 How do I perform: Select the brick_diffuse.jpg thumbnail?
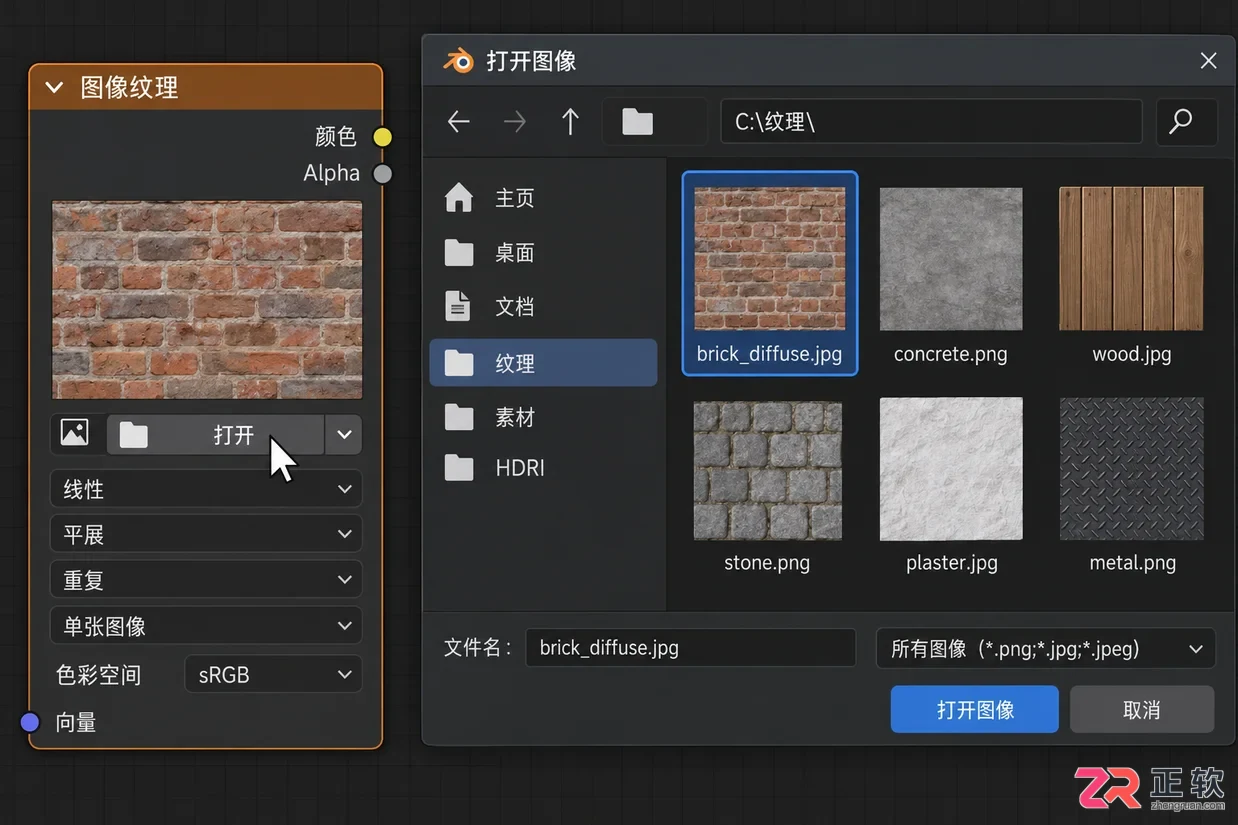coord(770,259)
